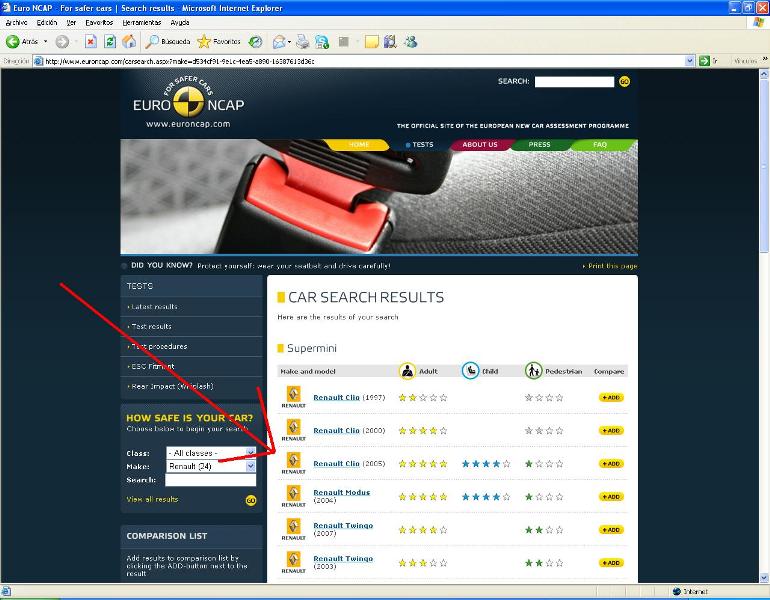Expand the Make dropdown showing Renault
The image size is (770, 600).
point(251,466)
